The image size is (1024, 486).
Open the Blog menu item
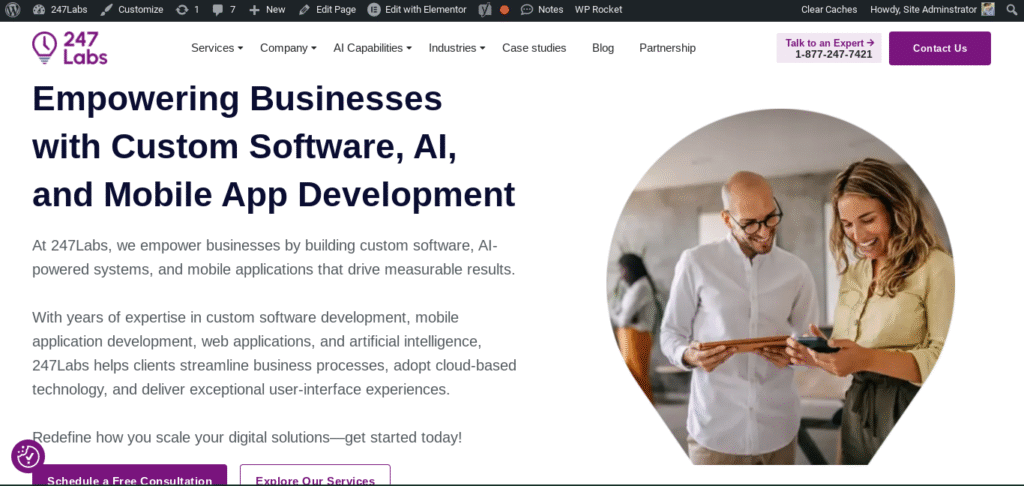click(603, 48)
